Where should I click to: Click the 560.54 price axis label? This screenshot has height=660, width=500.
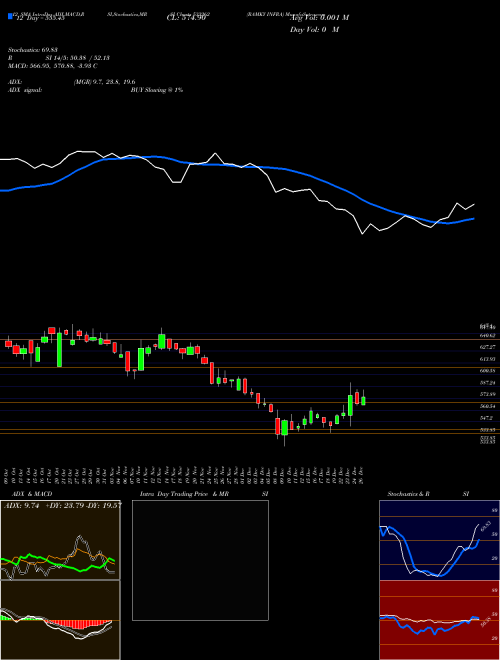pos(488,406)
